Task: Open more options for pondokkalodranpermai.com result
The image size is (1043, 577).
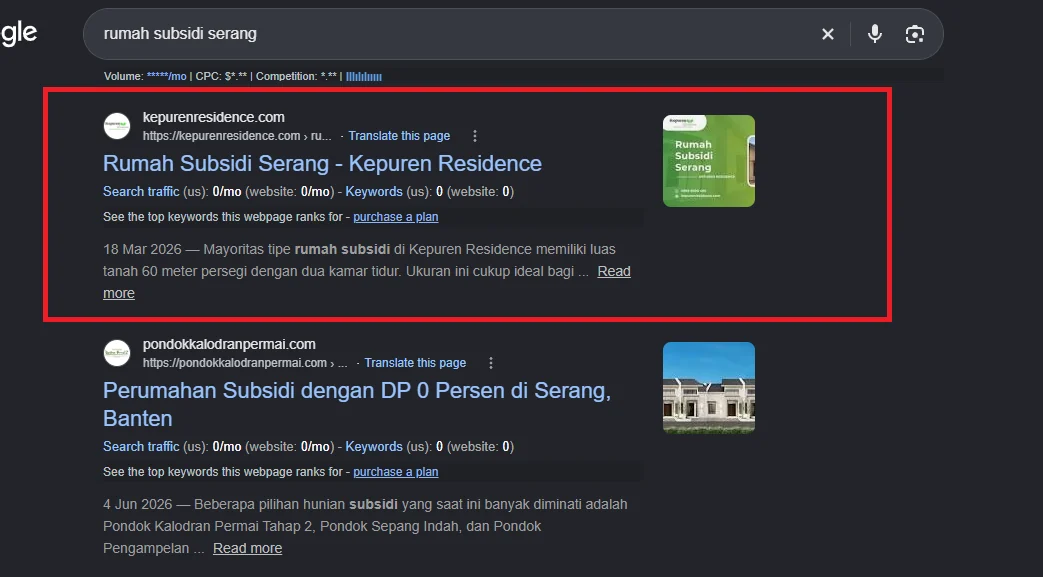Action: [x=491, y=363]
